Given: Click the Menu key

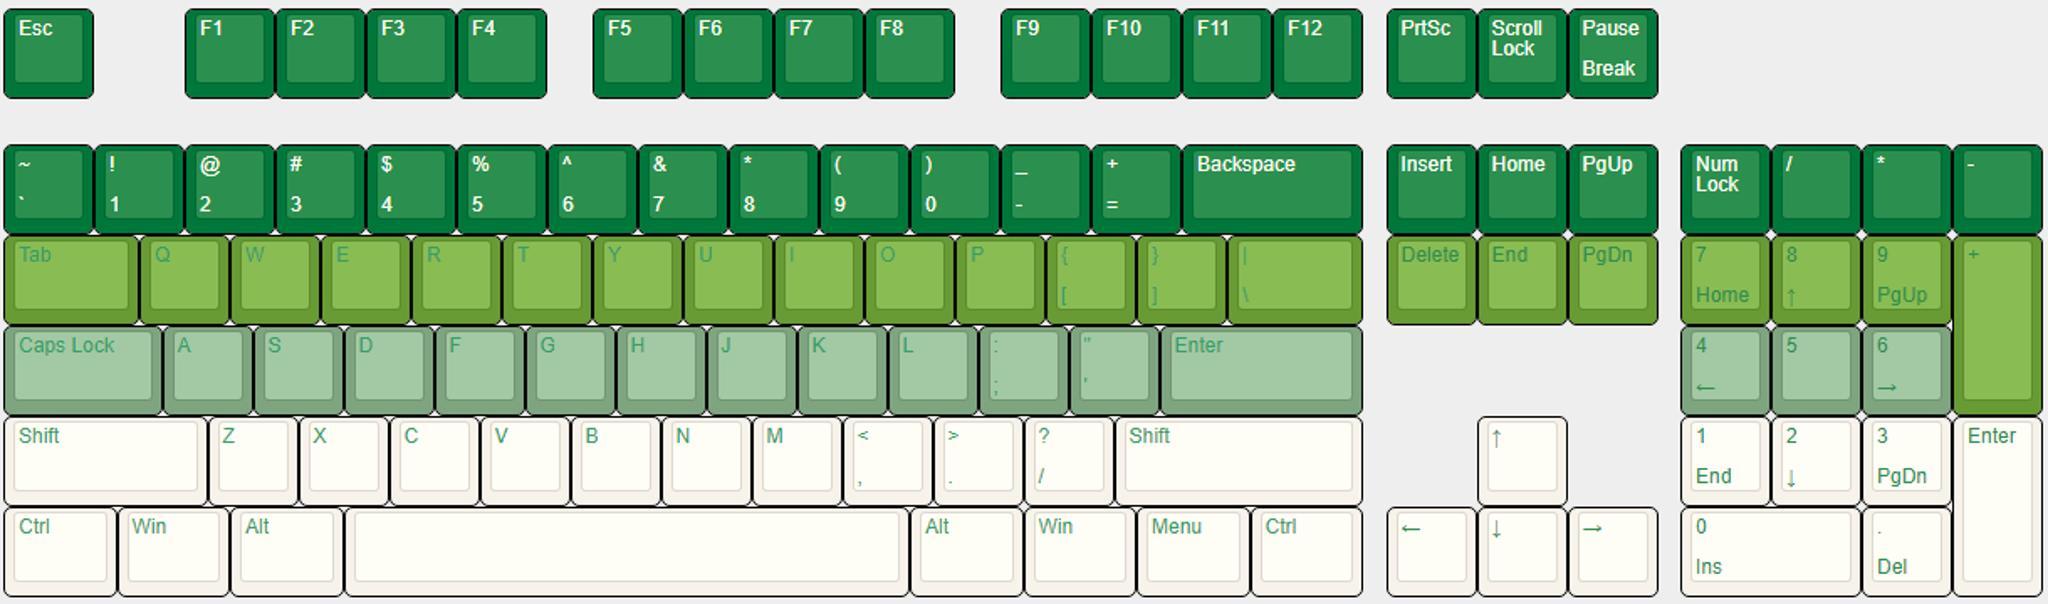Looking at the screenshot, I should click(x=1192, y=551).
